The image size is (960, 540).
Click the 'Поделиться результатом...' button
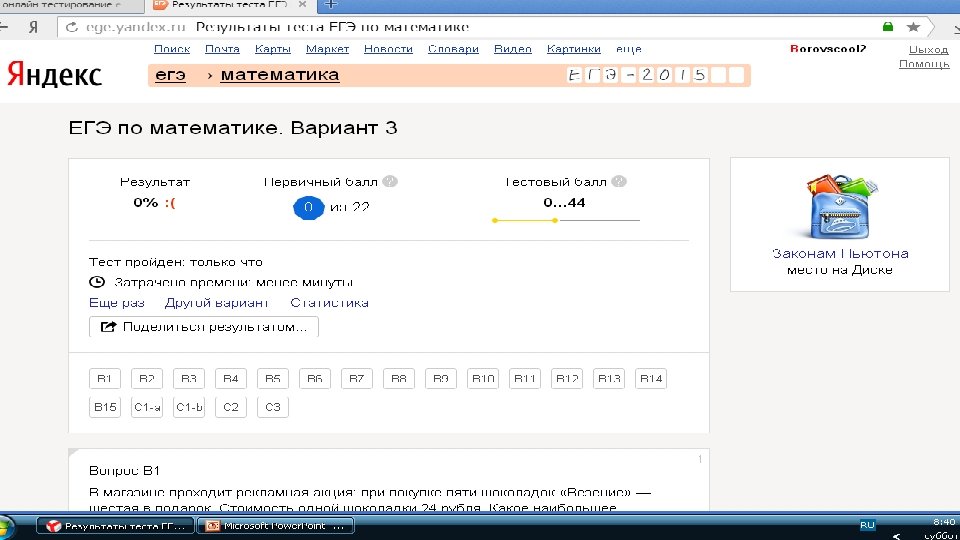204,326
